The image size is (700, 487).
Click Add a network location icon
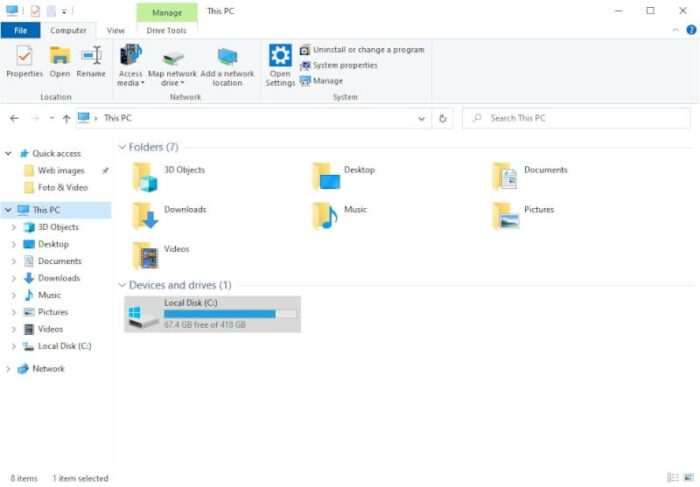(x=227, y=57)
